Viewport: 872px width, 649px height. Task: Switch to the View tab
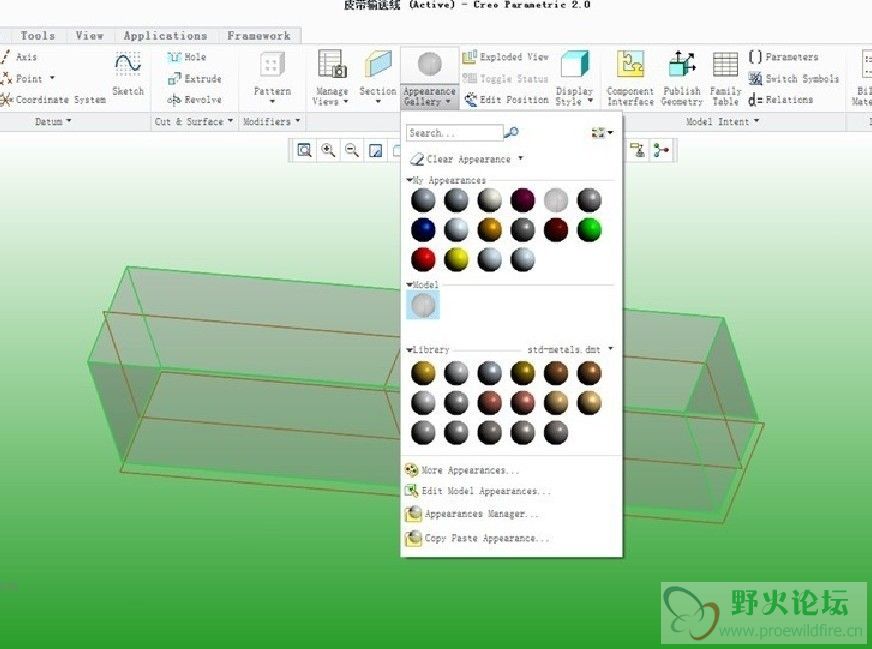tap(90, 36)
